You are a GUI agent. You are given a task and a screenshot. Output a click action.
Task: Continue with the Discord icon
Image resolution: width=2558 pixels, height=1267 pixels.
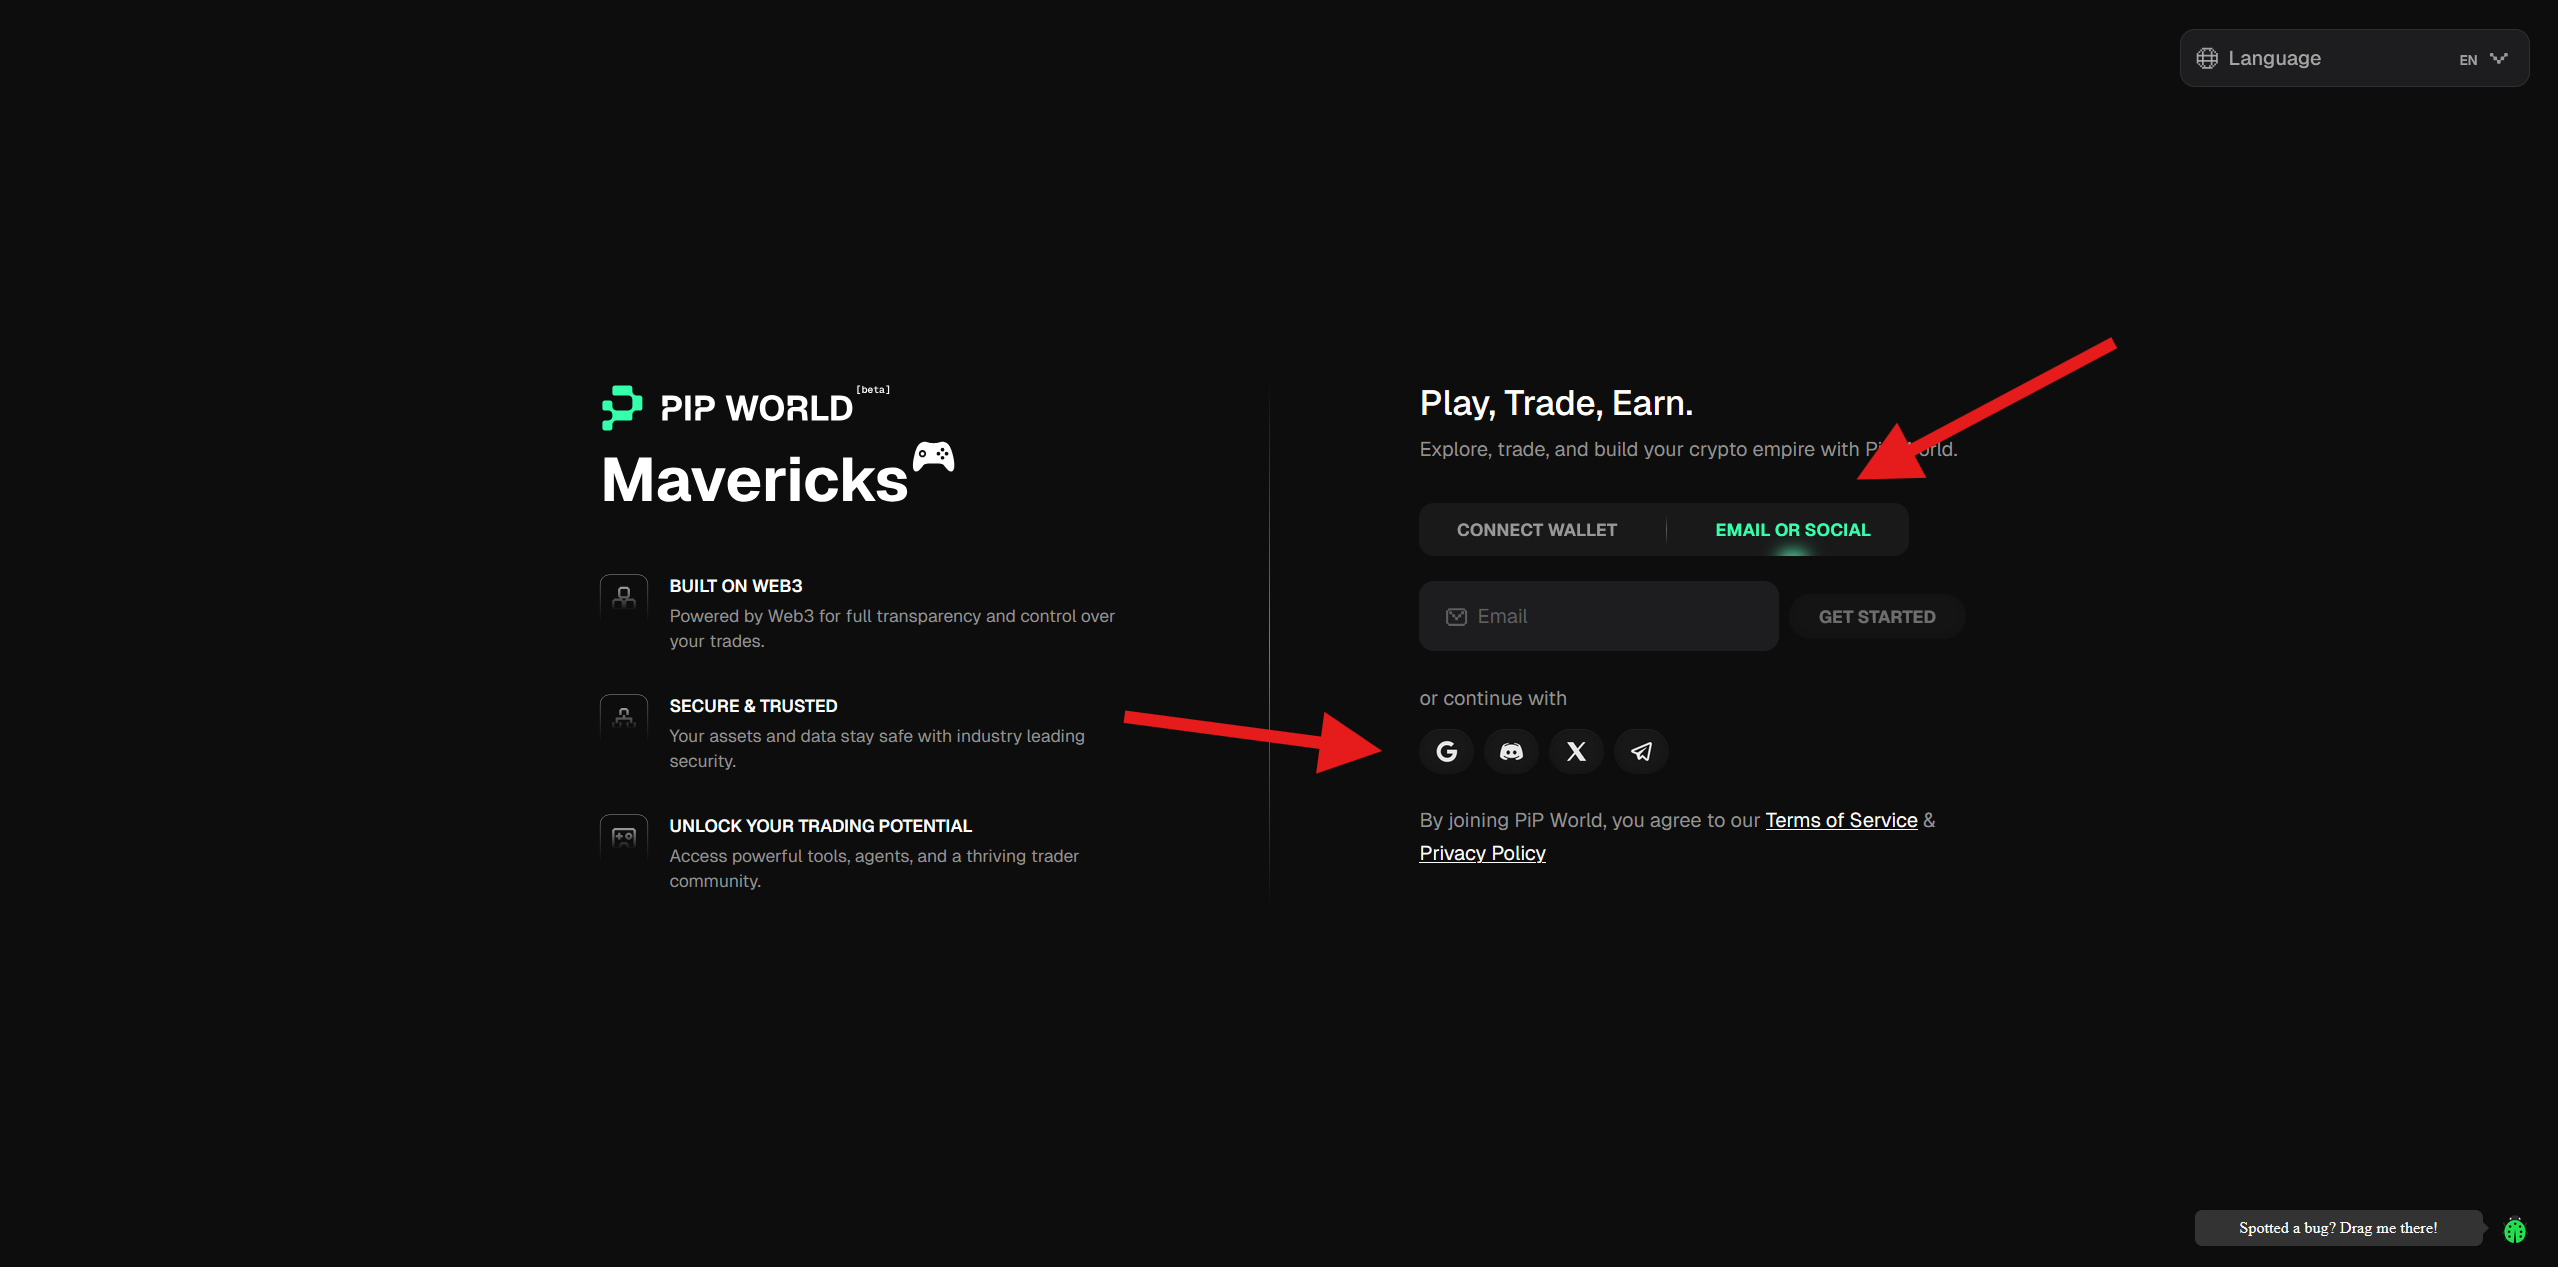coord(1511,751)
